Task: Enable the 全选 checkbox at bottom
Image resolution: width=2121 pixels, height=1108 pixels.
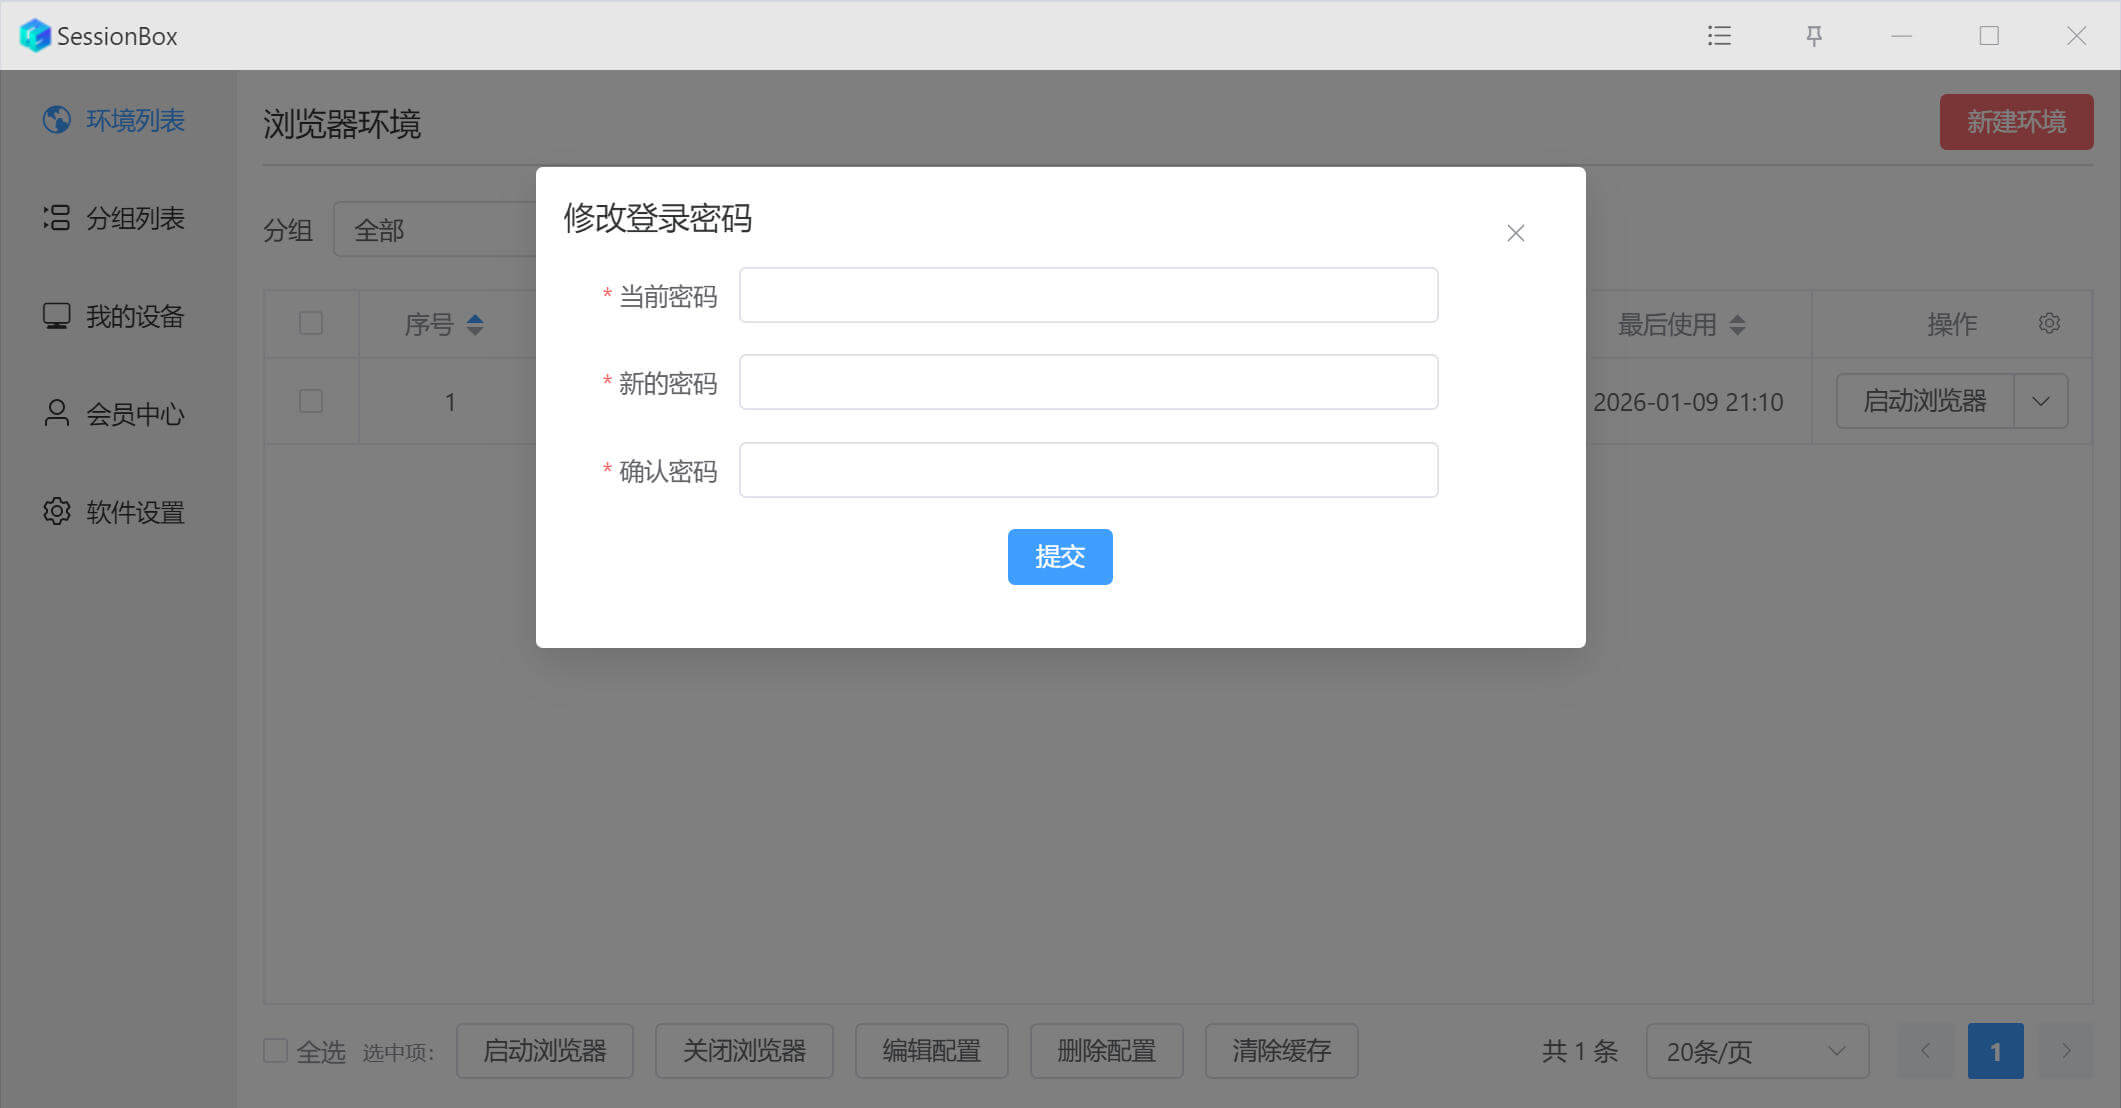Action: (275, 1051)
